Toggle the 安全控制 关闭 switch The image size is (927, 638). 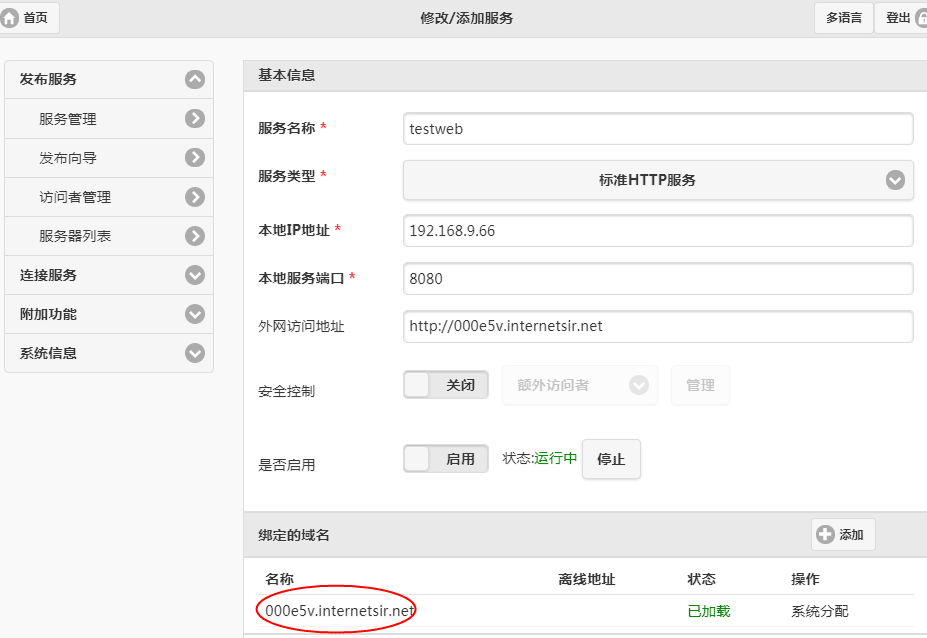[x=446, y=385]
